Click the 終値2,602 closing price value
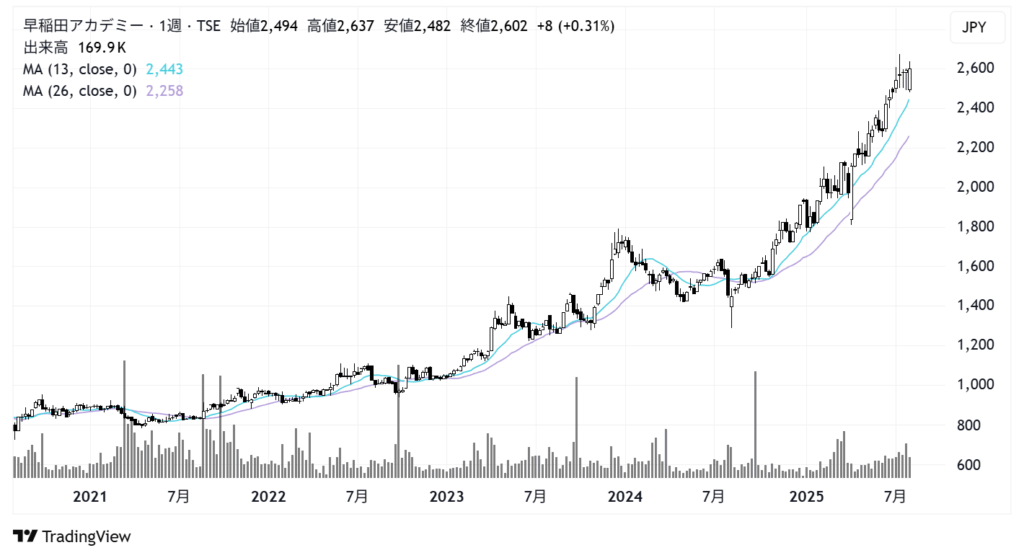The height and width of the screenshot is (558, 1024). [494, 26]
